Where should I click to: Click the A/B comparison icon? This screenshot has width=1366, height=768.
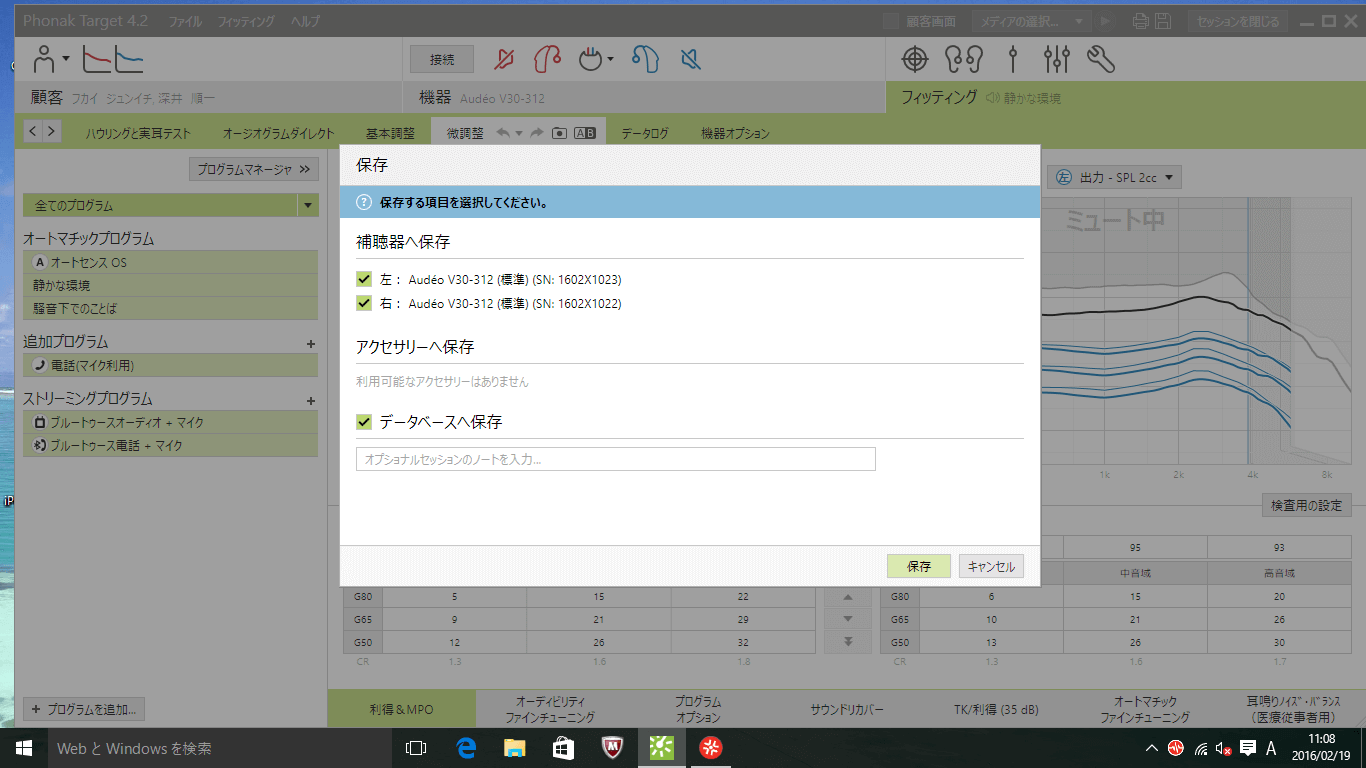pyautogui.click(x=585, y=133)
